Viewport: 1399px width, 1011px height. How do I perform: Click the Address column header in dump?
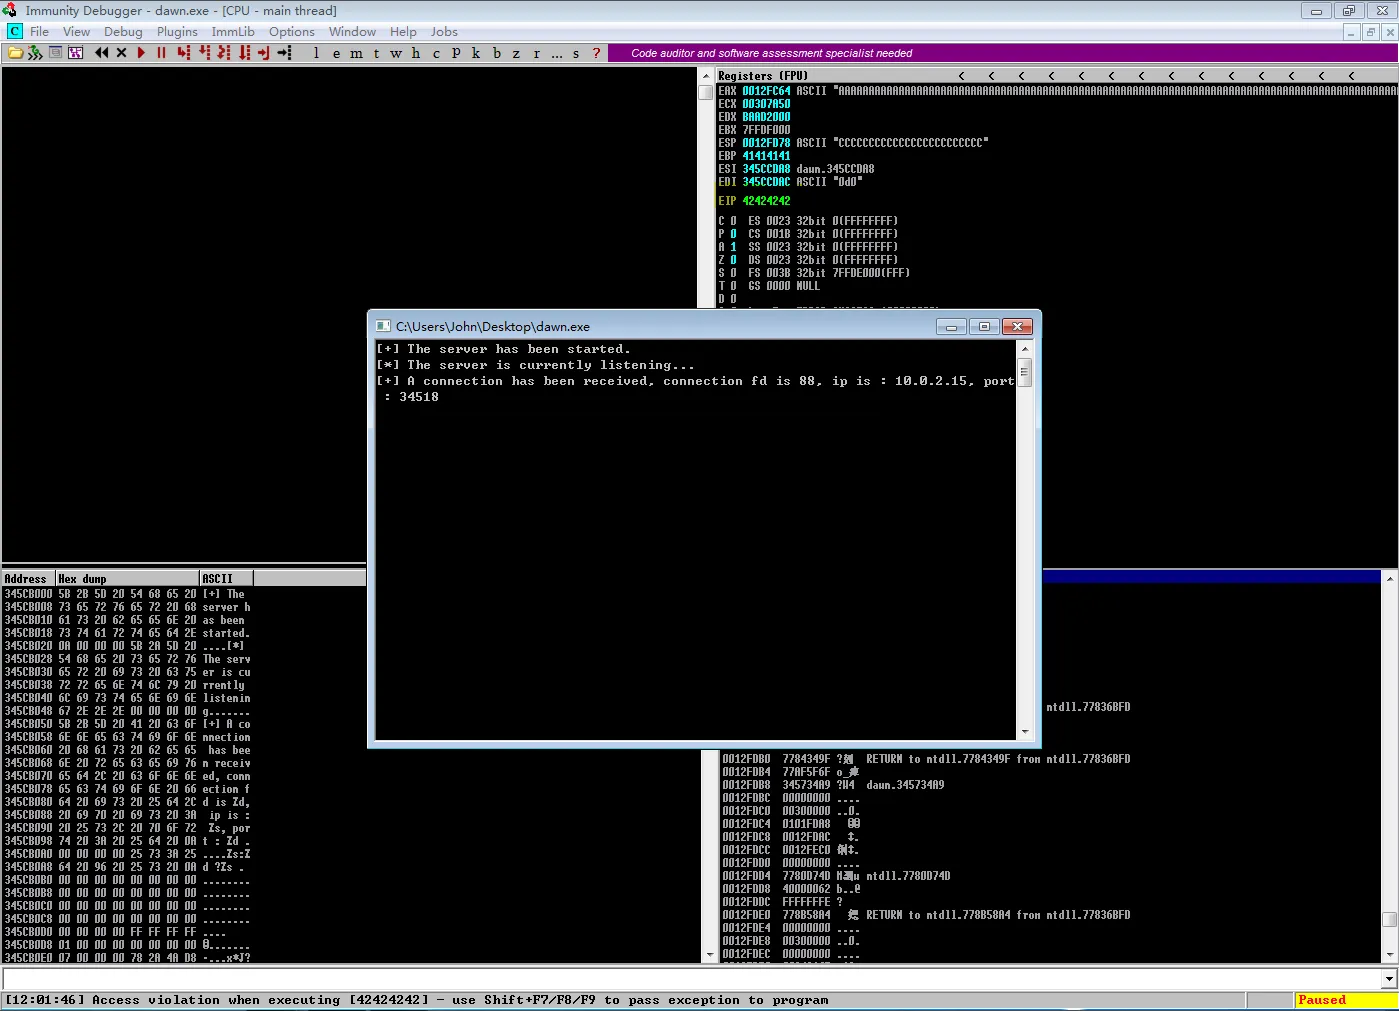27,579
